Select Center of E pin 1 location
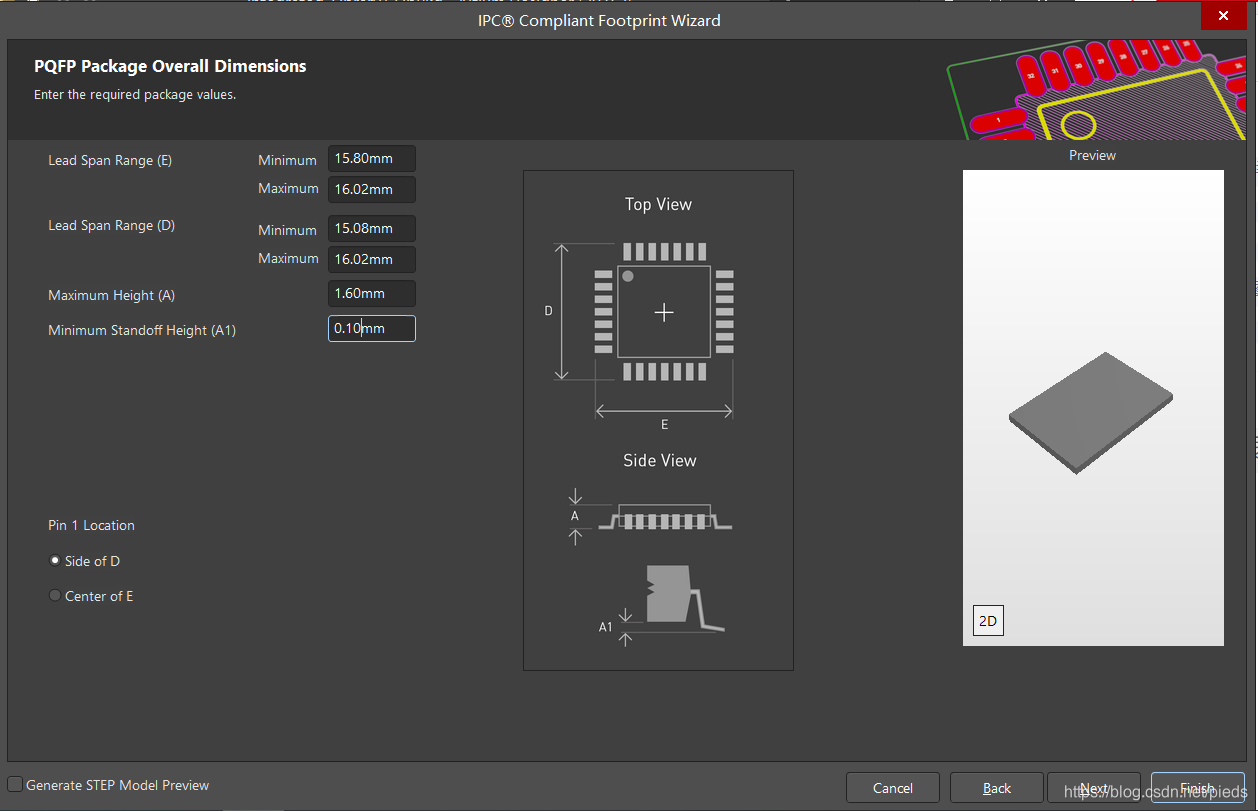This screenshot has height=811, width=1258. (x=55, y=596)
